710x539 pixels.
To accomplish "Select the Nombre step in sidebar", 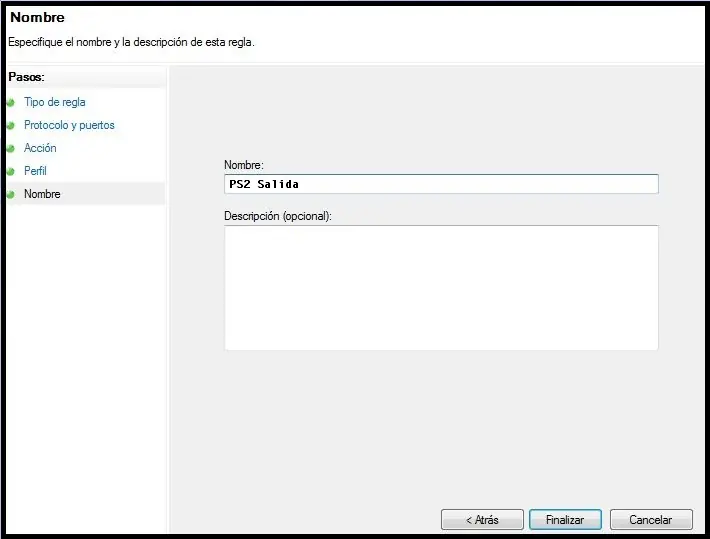I will point(42,194).
